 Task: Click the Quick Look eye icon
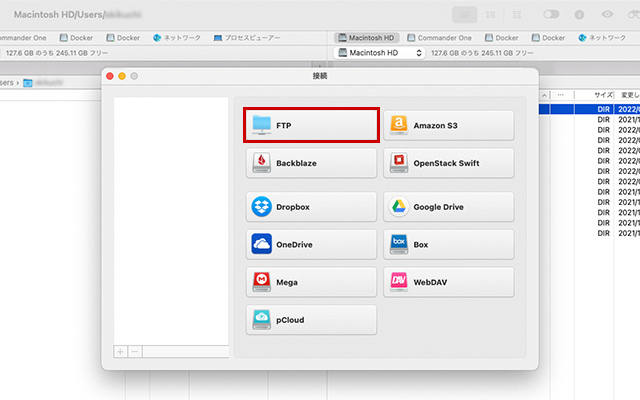click(607, 14)
